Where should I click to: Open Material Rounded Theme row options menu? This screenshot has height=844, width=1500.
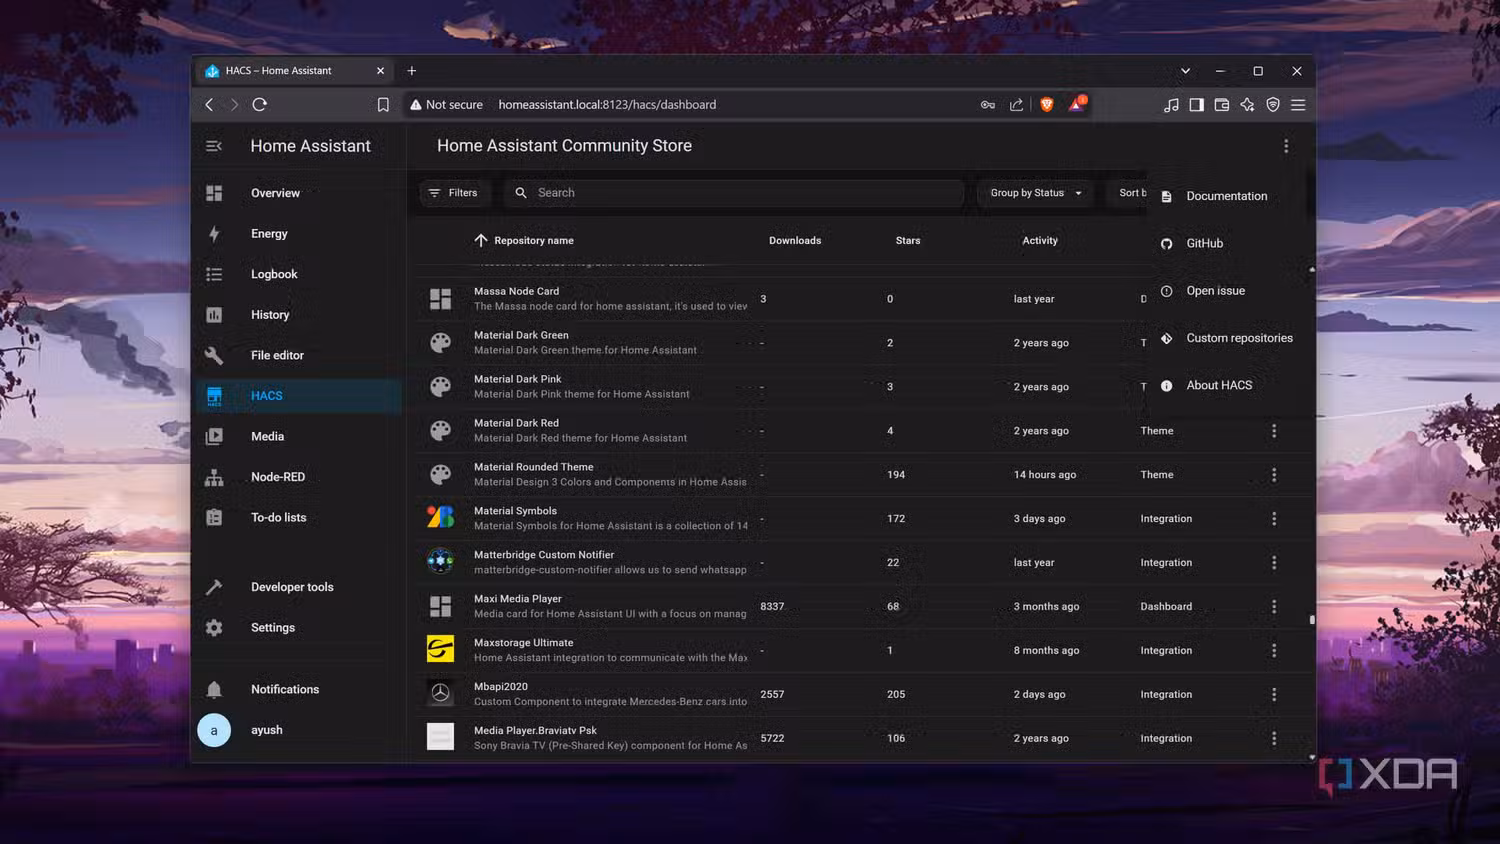pyautogui.click(x=1274, y=475)
